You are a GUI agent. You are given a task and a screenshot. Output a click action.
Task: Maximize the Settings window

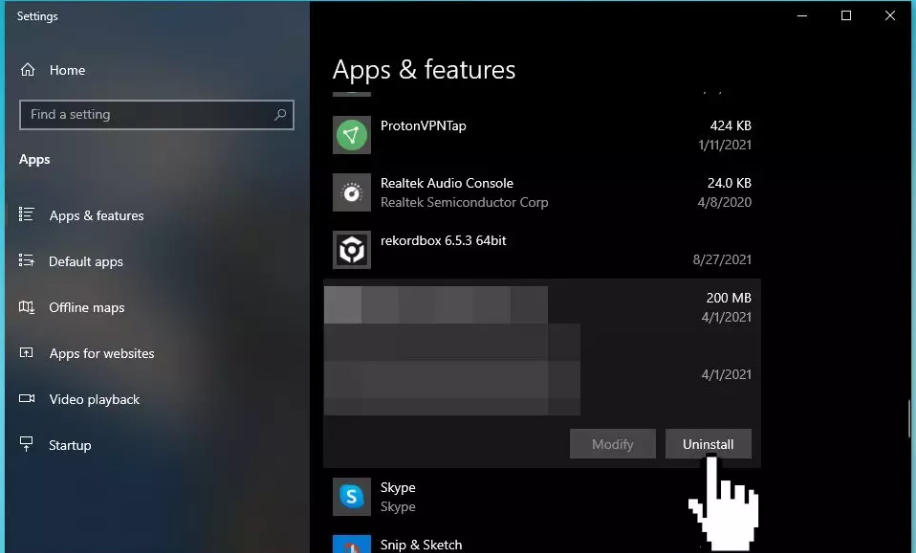coord(846,16)
